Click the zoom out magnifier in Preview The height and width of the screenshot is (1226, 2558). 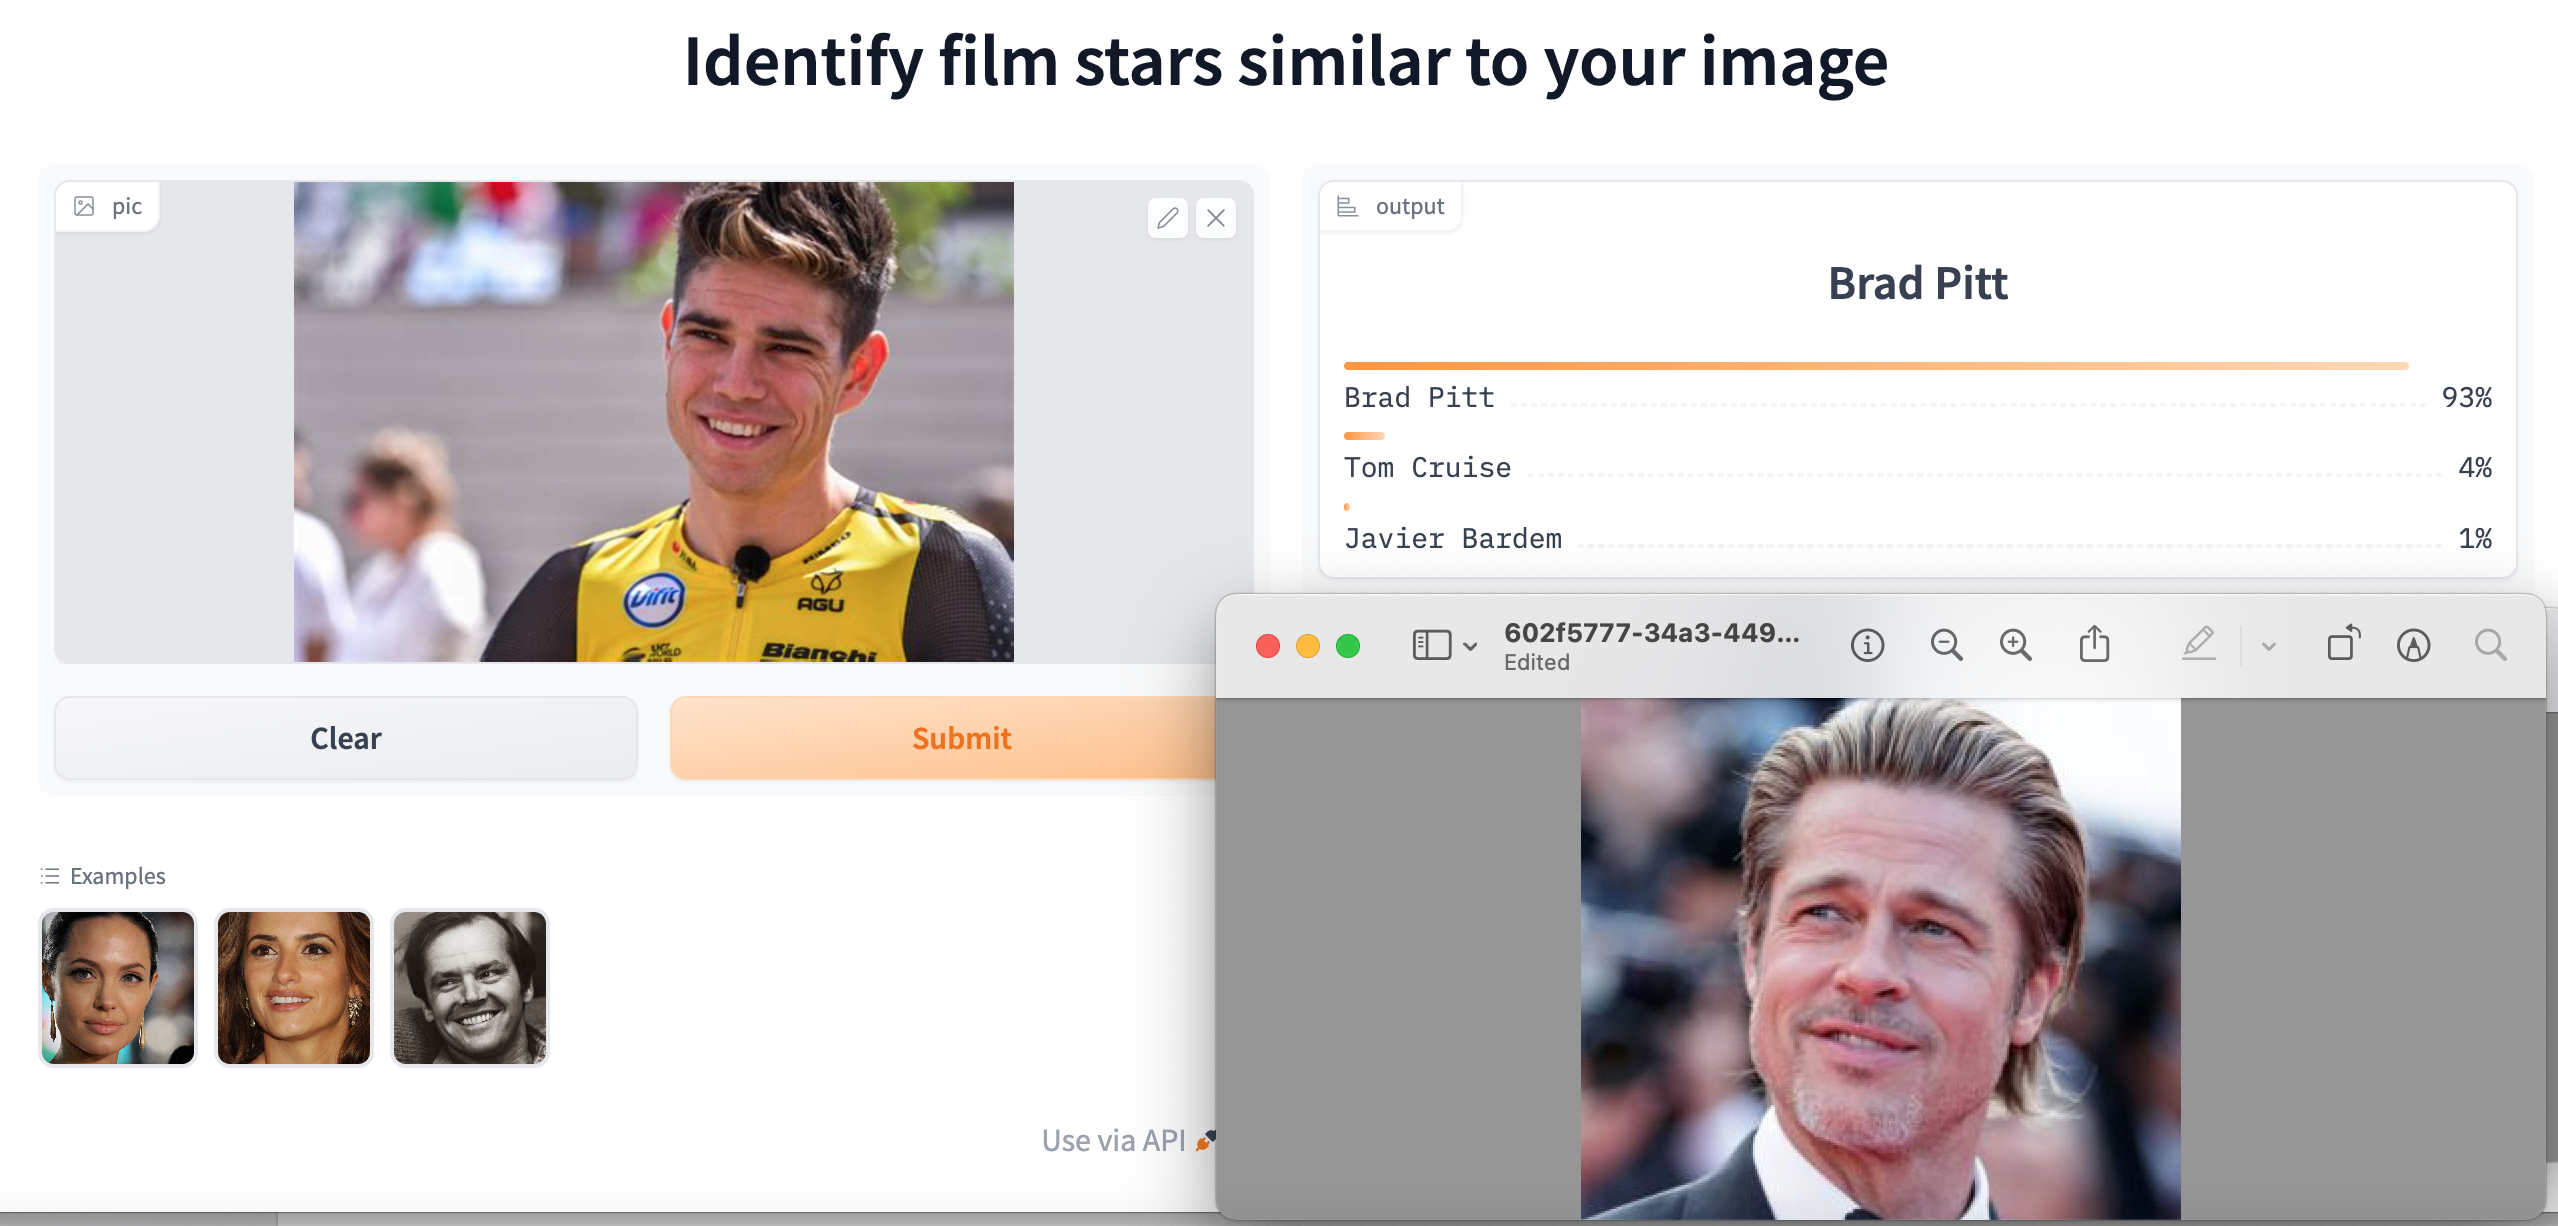(1945, 645)
